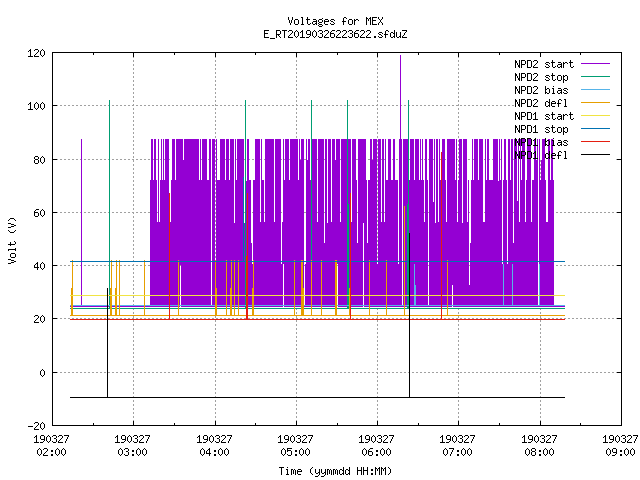Select the 'NPD2 bias' legend label

(x=541, y=90)
